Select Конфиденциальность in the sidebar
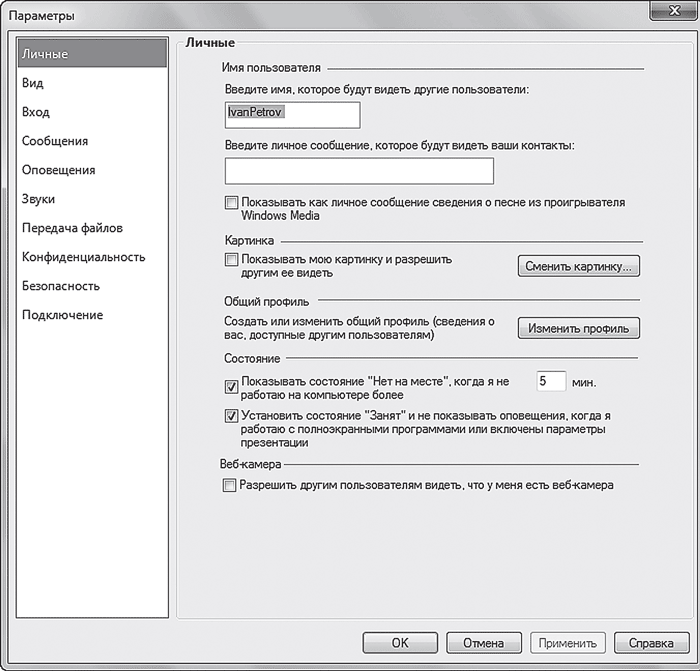Screen dimensions: 700x671 (x=83, y=257)
